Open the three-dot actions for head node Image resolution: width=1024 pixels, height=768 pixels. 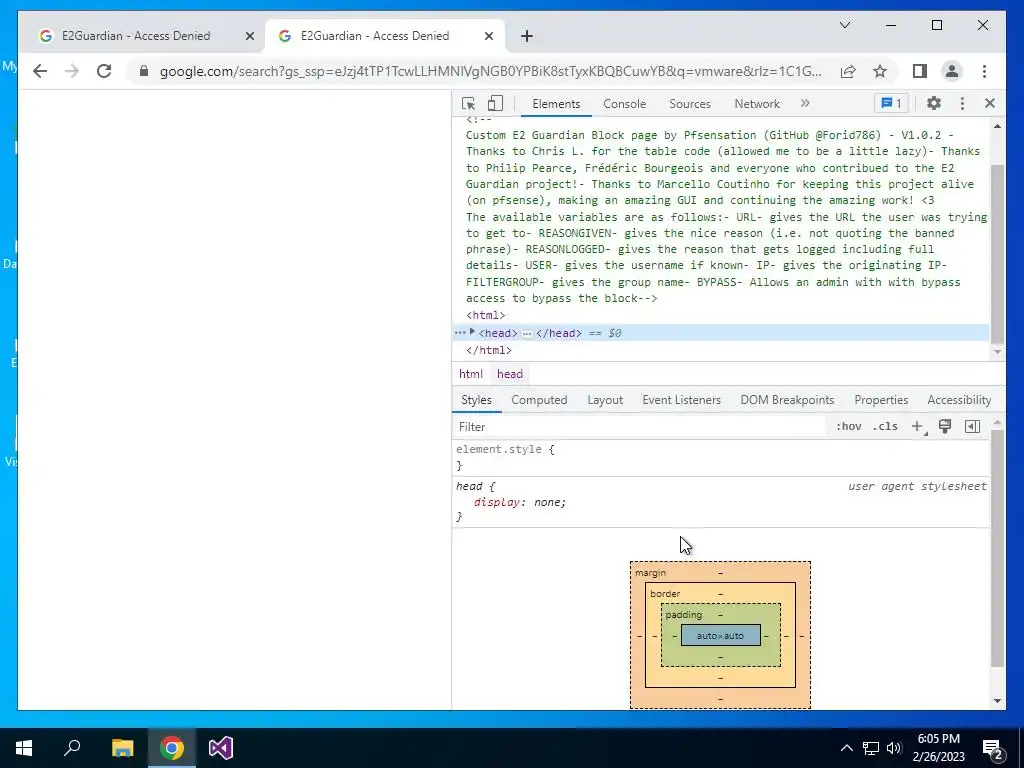pos(460,333)
